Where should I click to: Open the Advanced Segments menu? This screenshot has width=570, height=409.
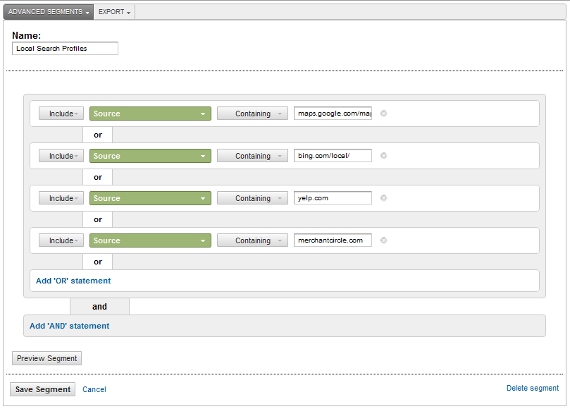(49, 12)
